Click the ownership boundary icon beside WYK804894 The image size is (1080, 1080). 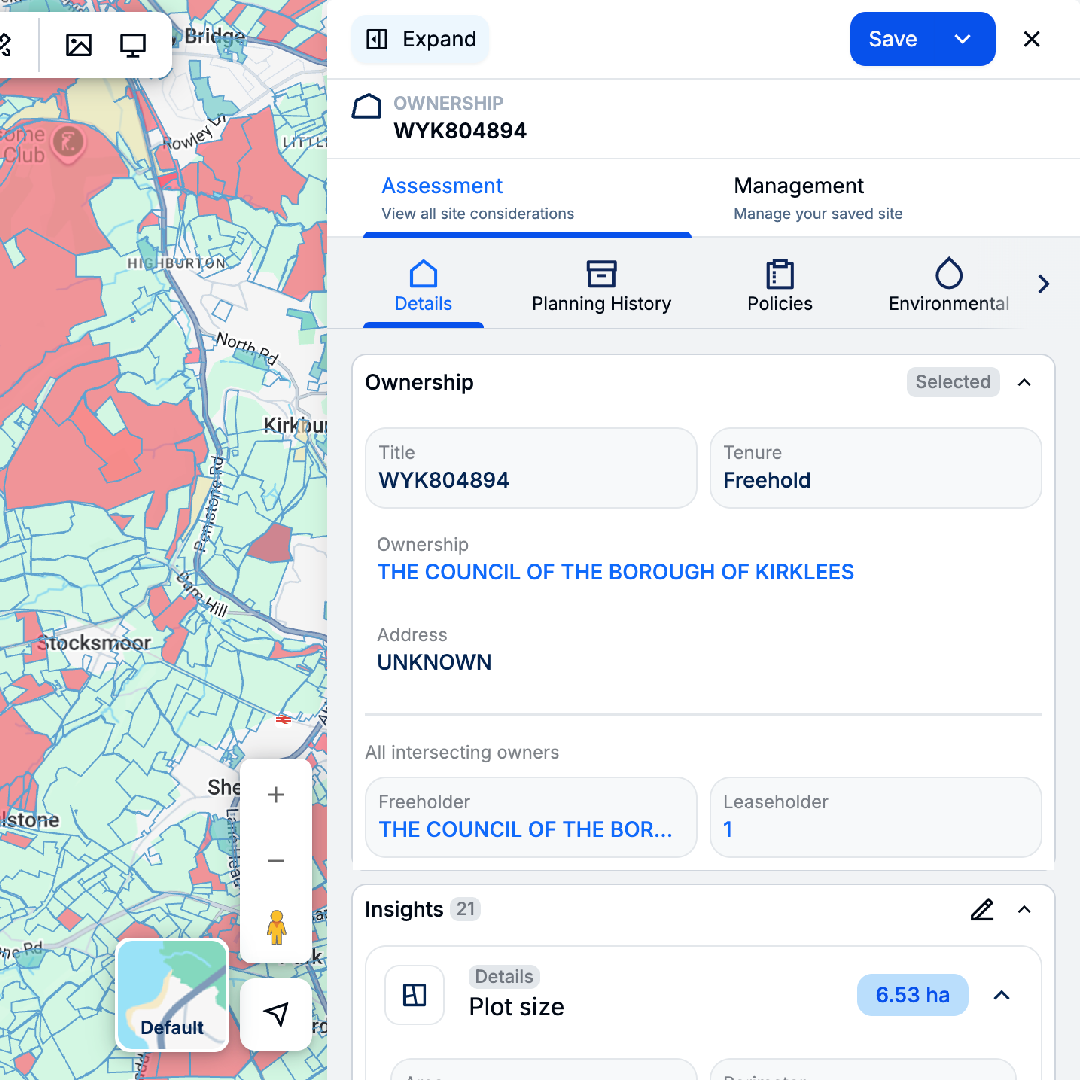coord(366,107)
